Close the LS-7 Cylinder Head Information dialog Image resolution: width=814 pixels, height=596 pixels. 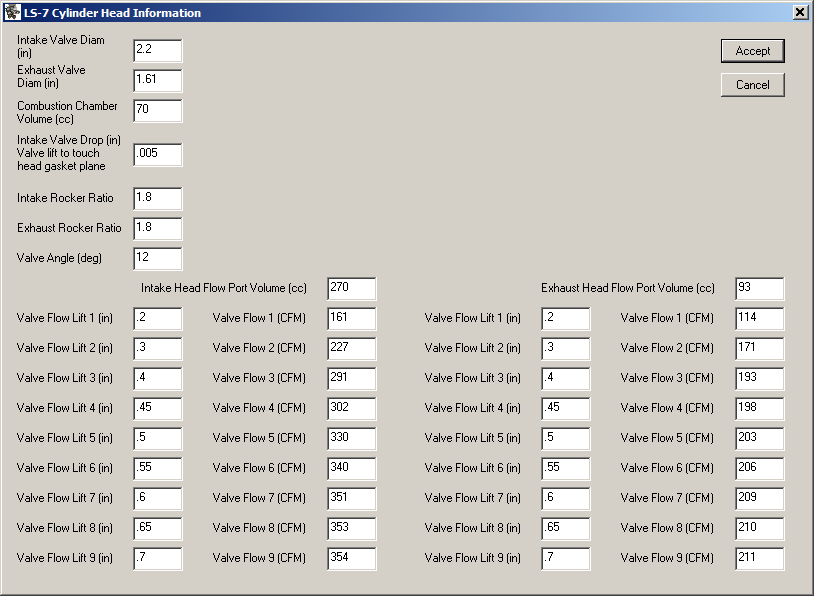[x=800, y=12]
